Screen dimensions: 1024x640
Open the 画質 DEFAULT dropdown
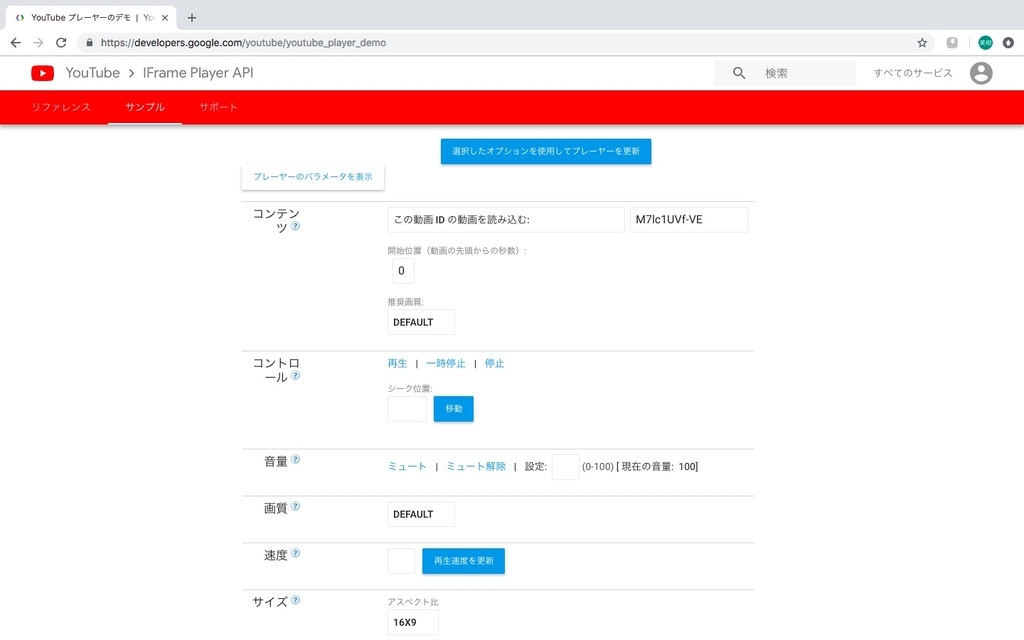point(420,513)
